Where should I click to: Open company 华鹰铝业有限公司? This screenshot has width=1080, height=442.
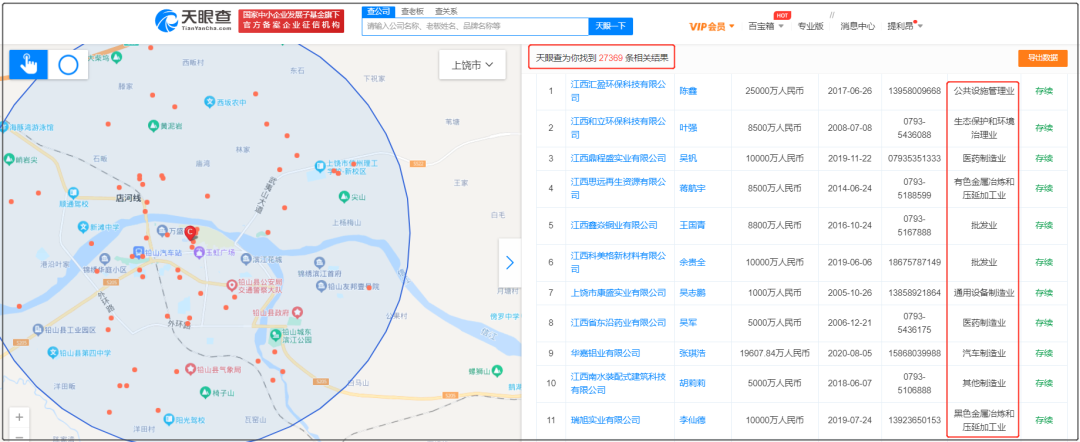pos(605,353)
